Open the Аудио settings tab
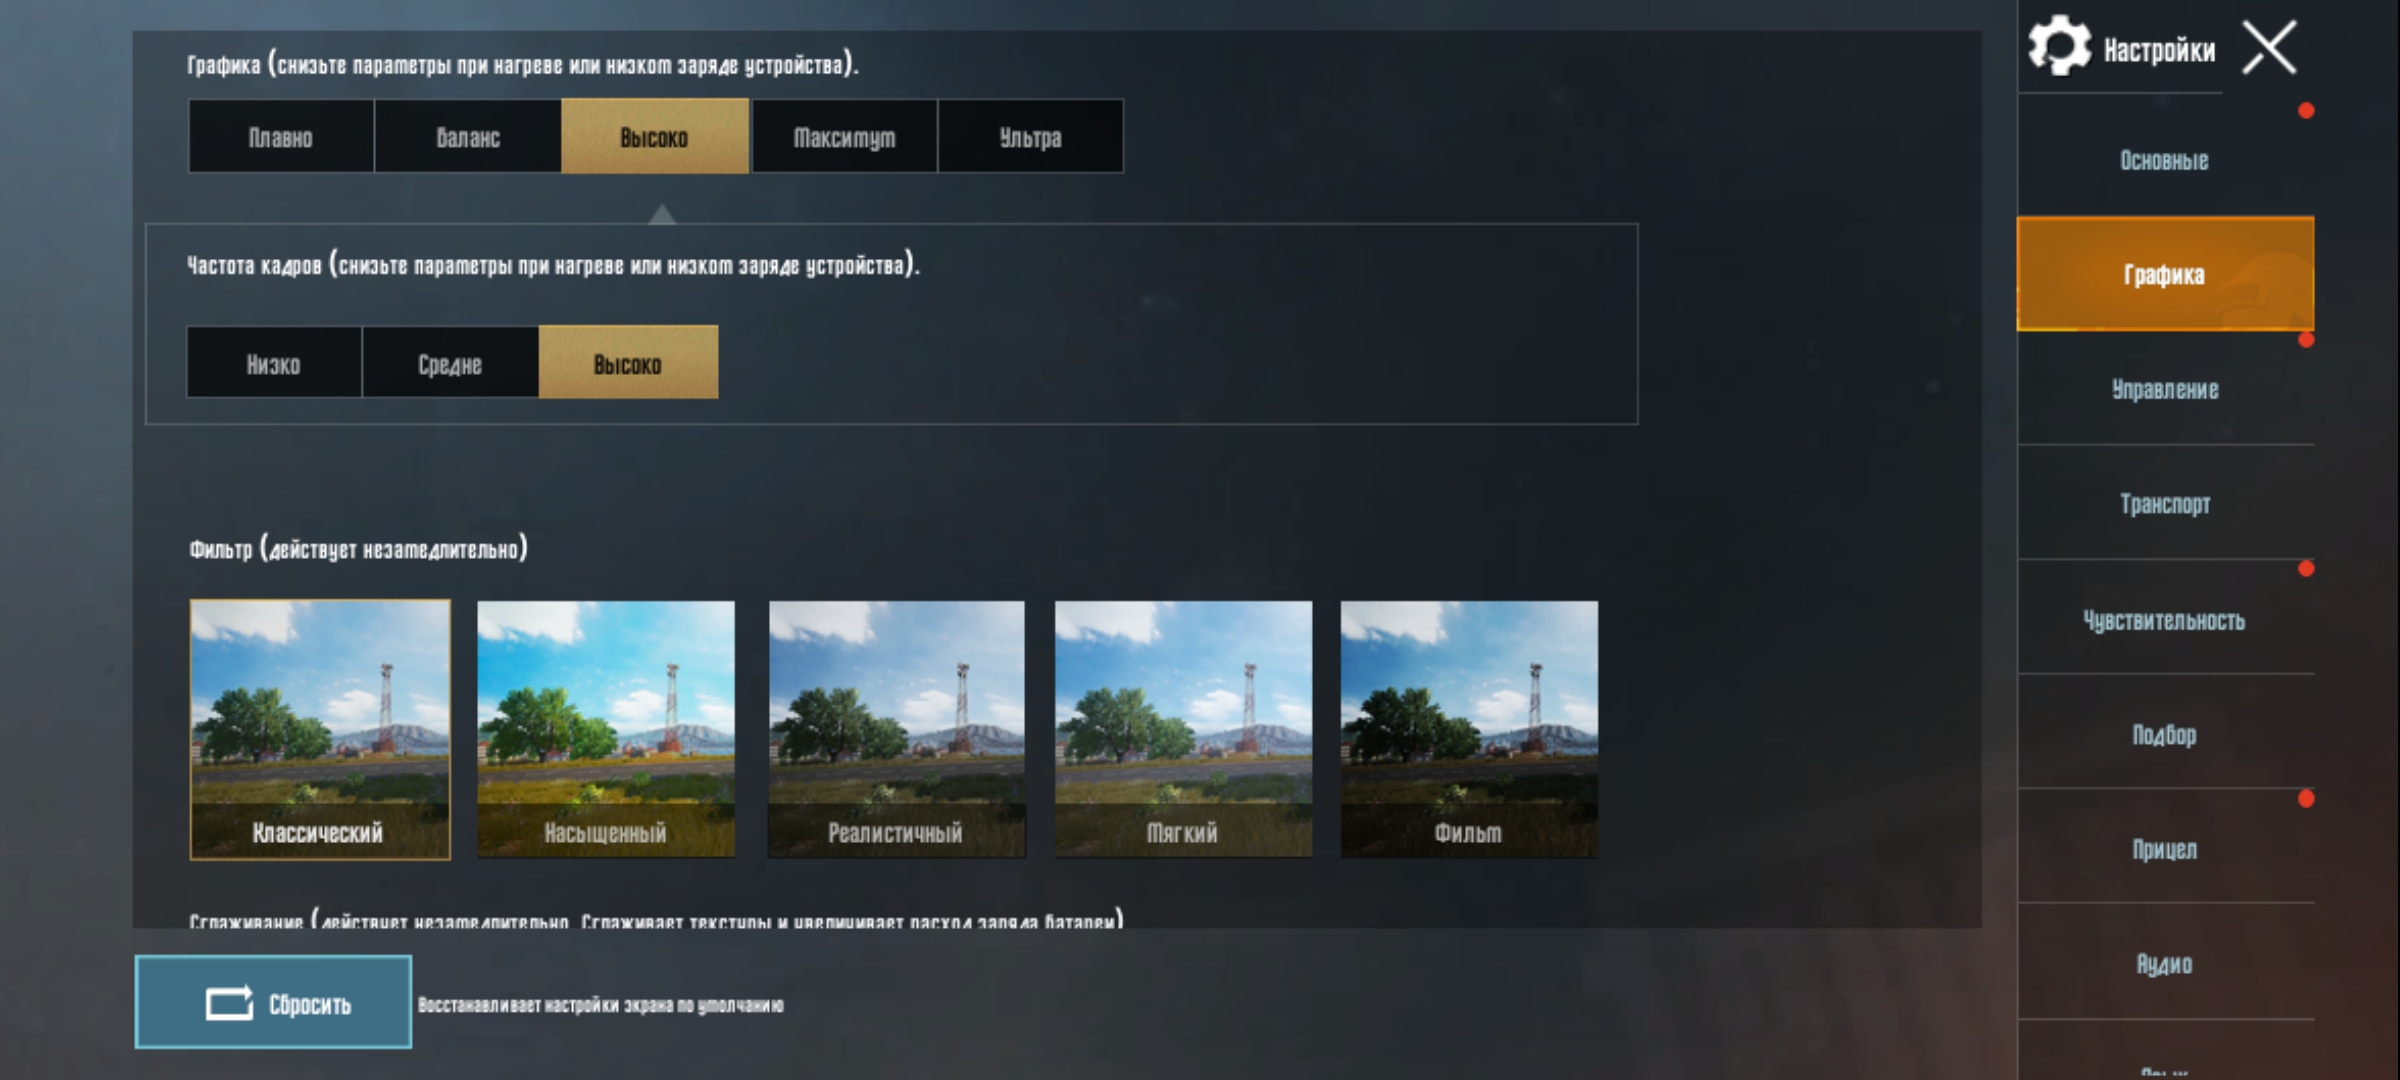The height and width of the screenshot is (1080, 2400). point(2165,963)
